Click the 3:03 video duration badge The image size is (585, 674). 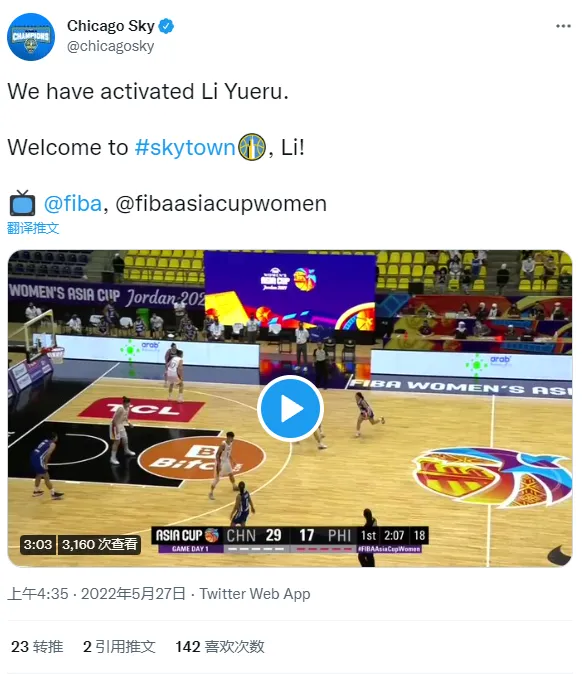point(38,545)
